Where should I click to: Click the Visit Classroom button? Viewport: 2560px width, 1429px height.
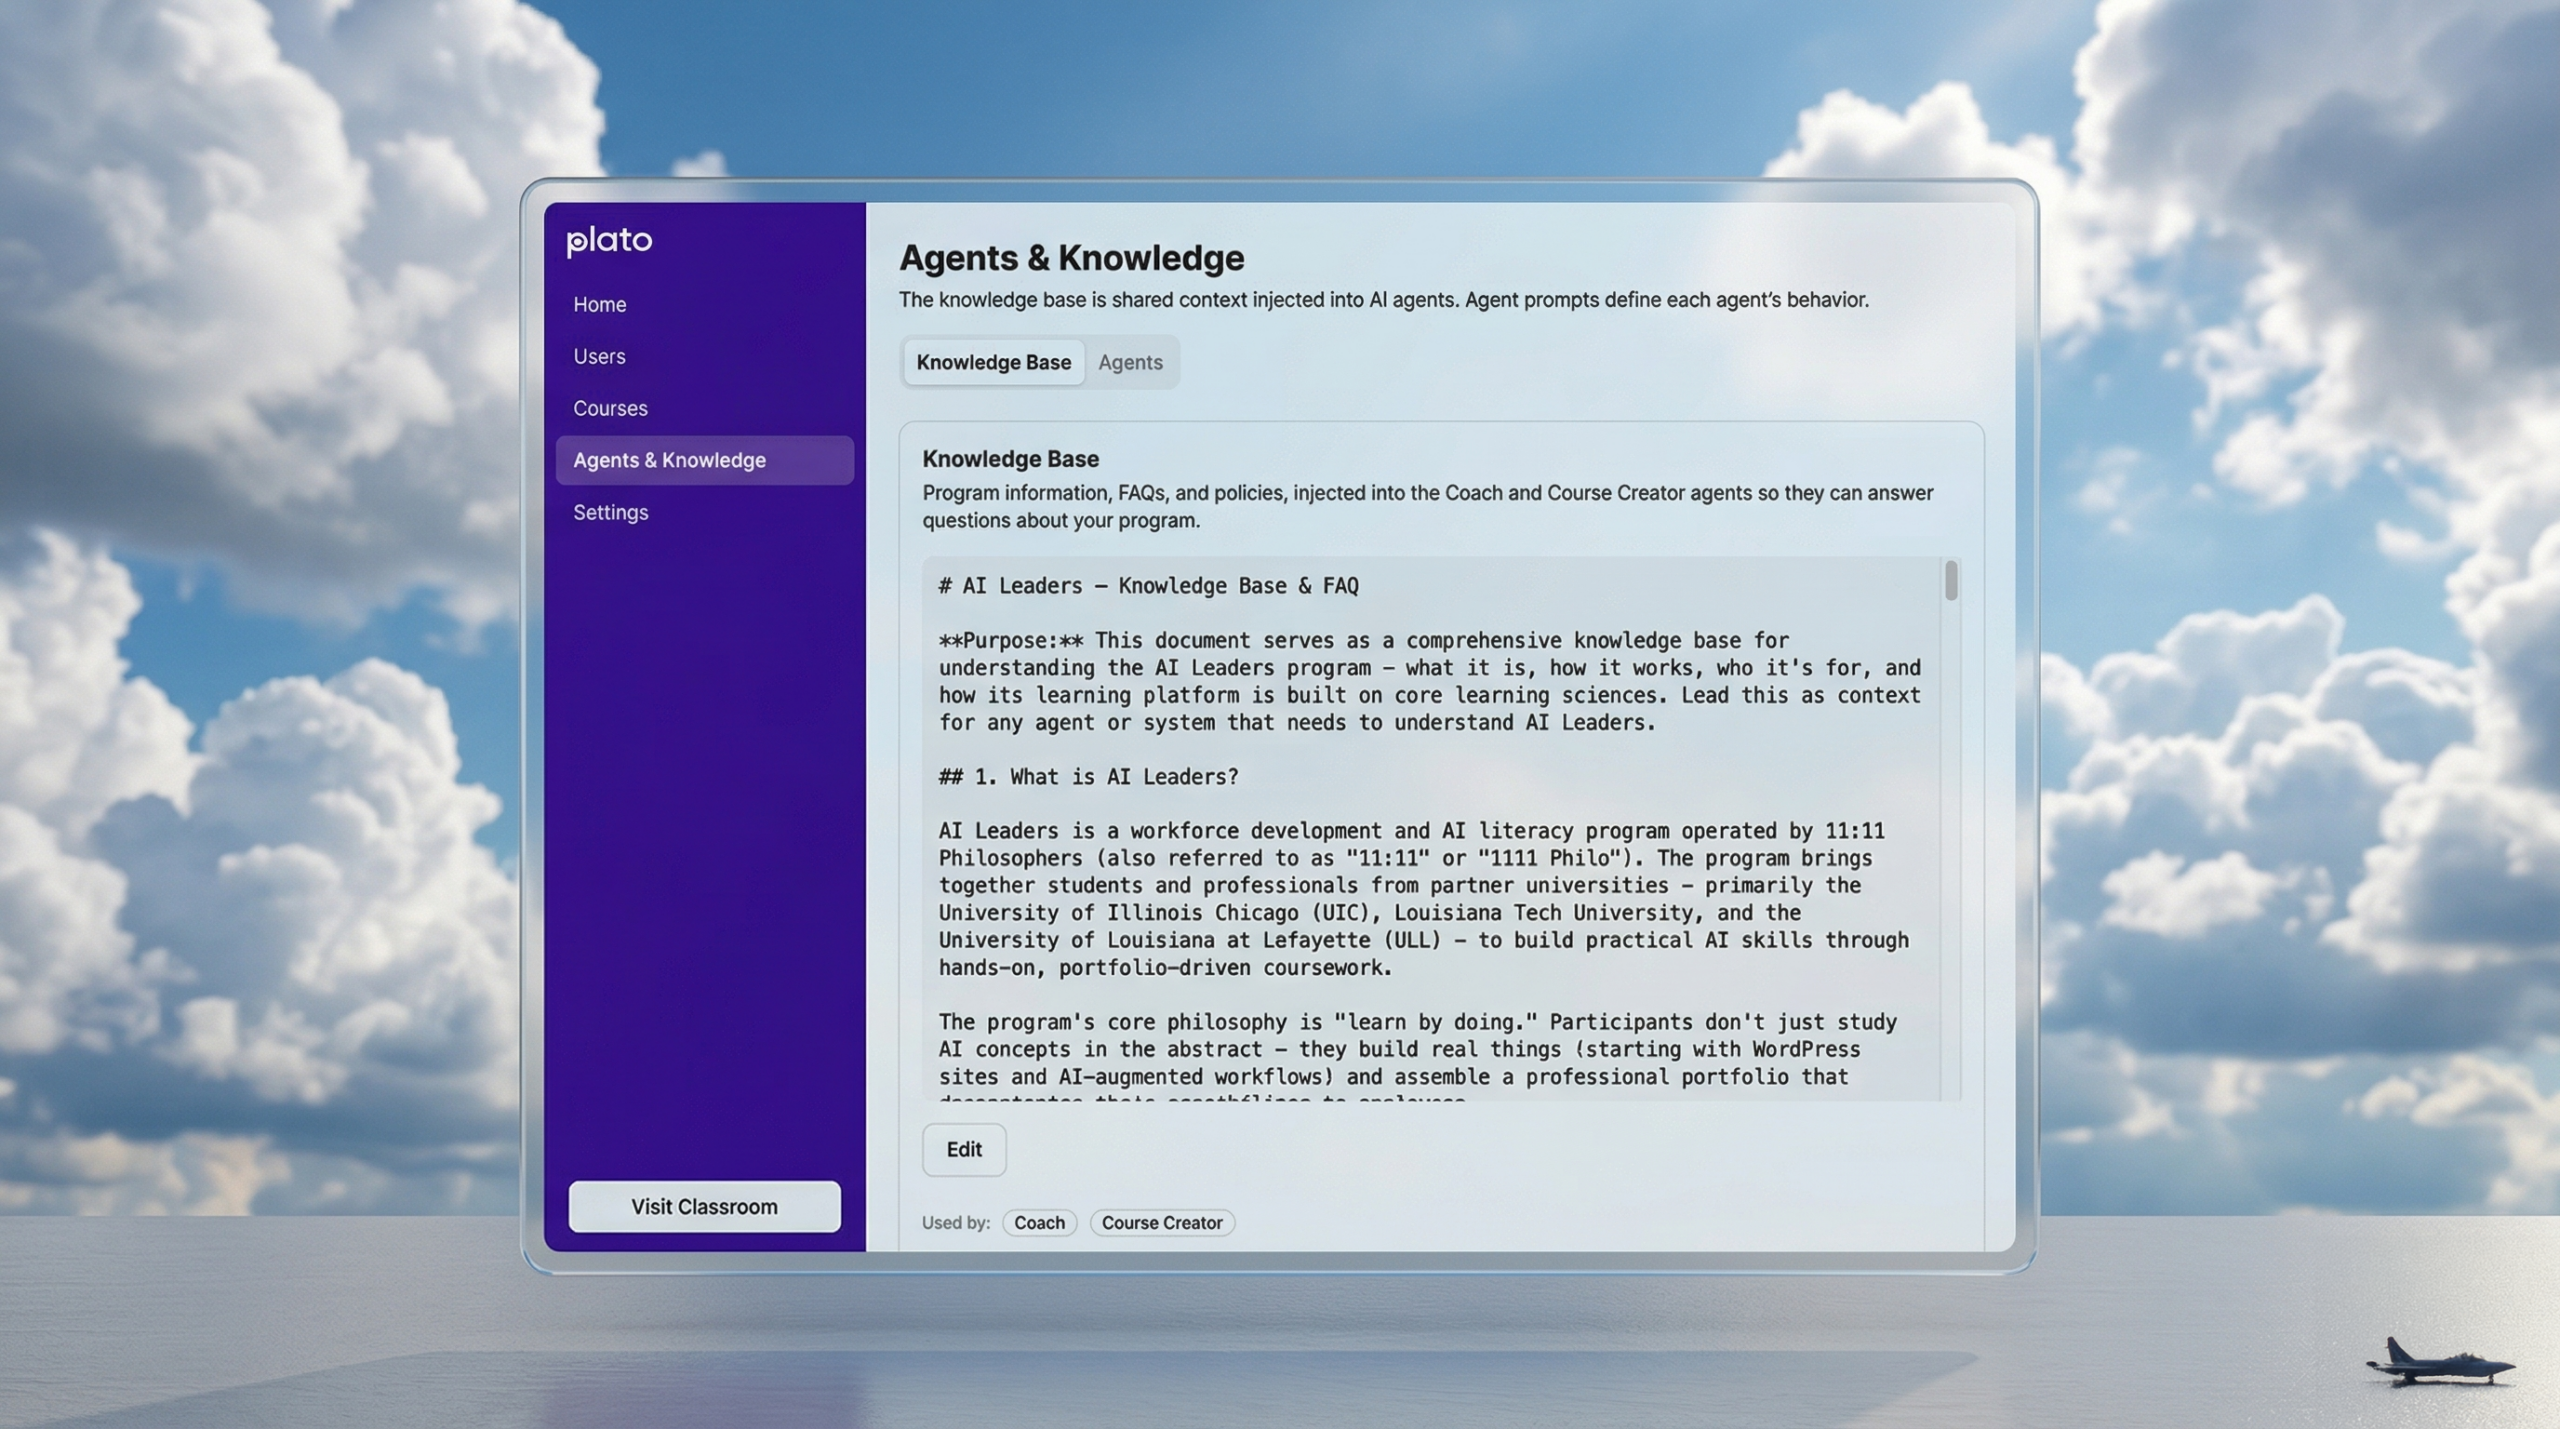[703, 1206]
